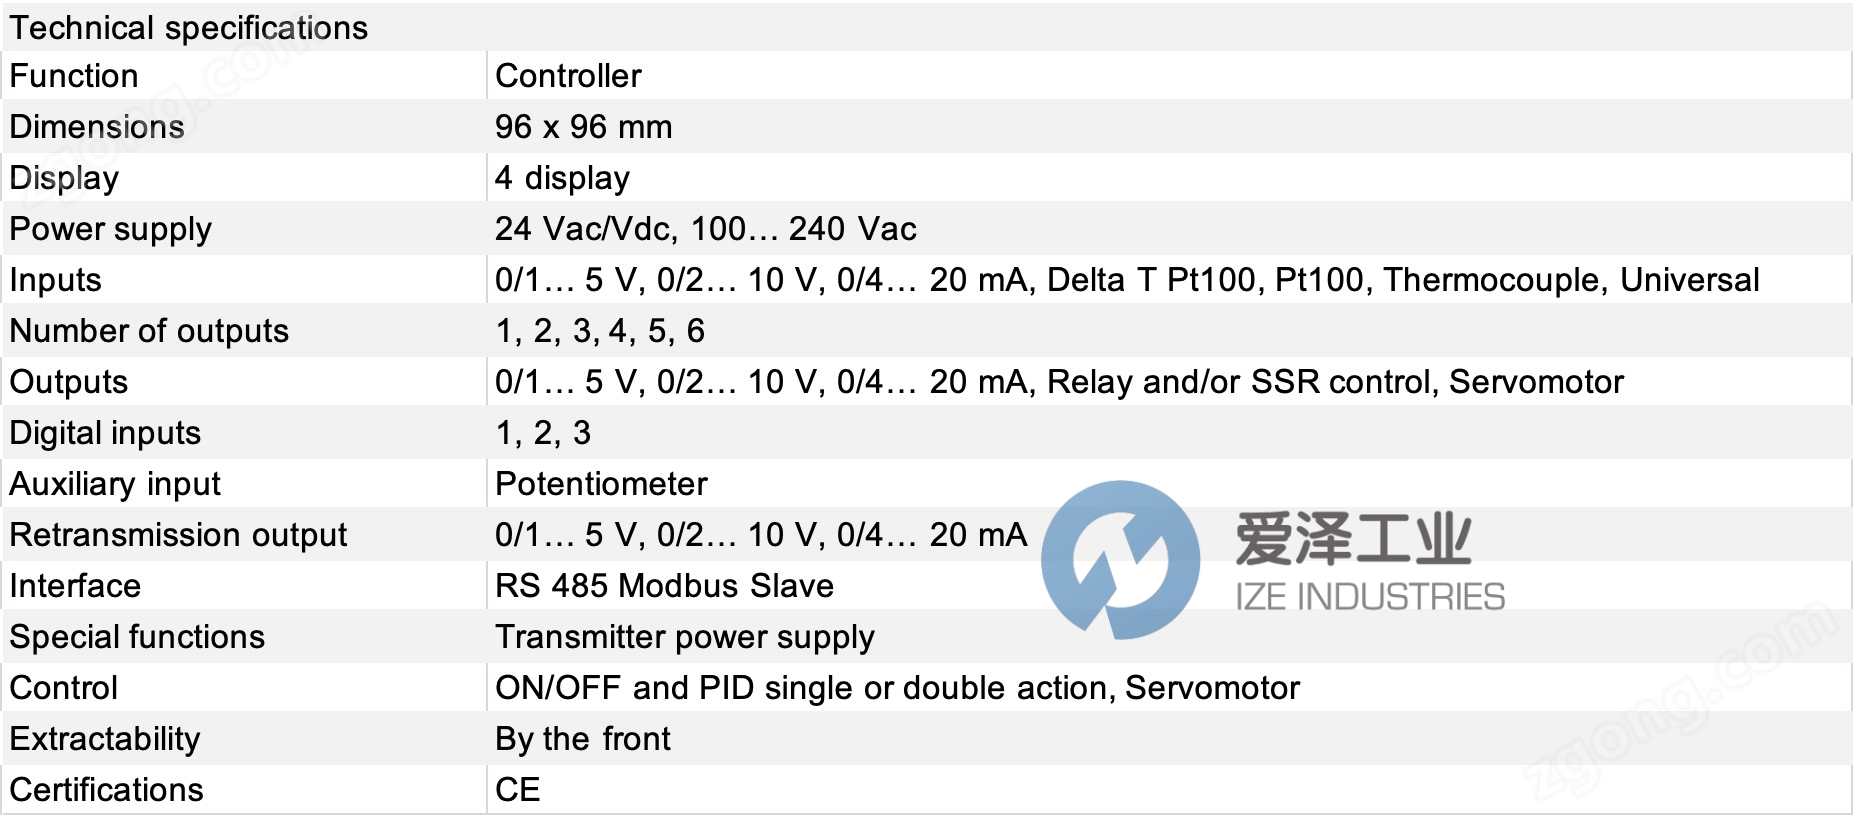
Task: Click the Certifications CE value
Action: (x=518, y=790)
